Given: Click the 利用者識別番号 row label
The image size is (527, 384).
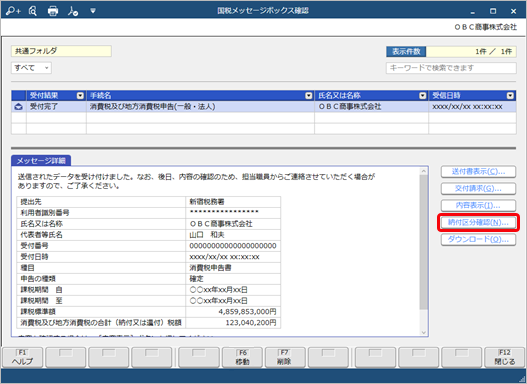Looking at the screenshot, I should 45,213.
